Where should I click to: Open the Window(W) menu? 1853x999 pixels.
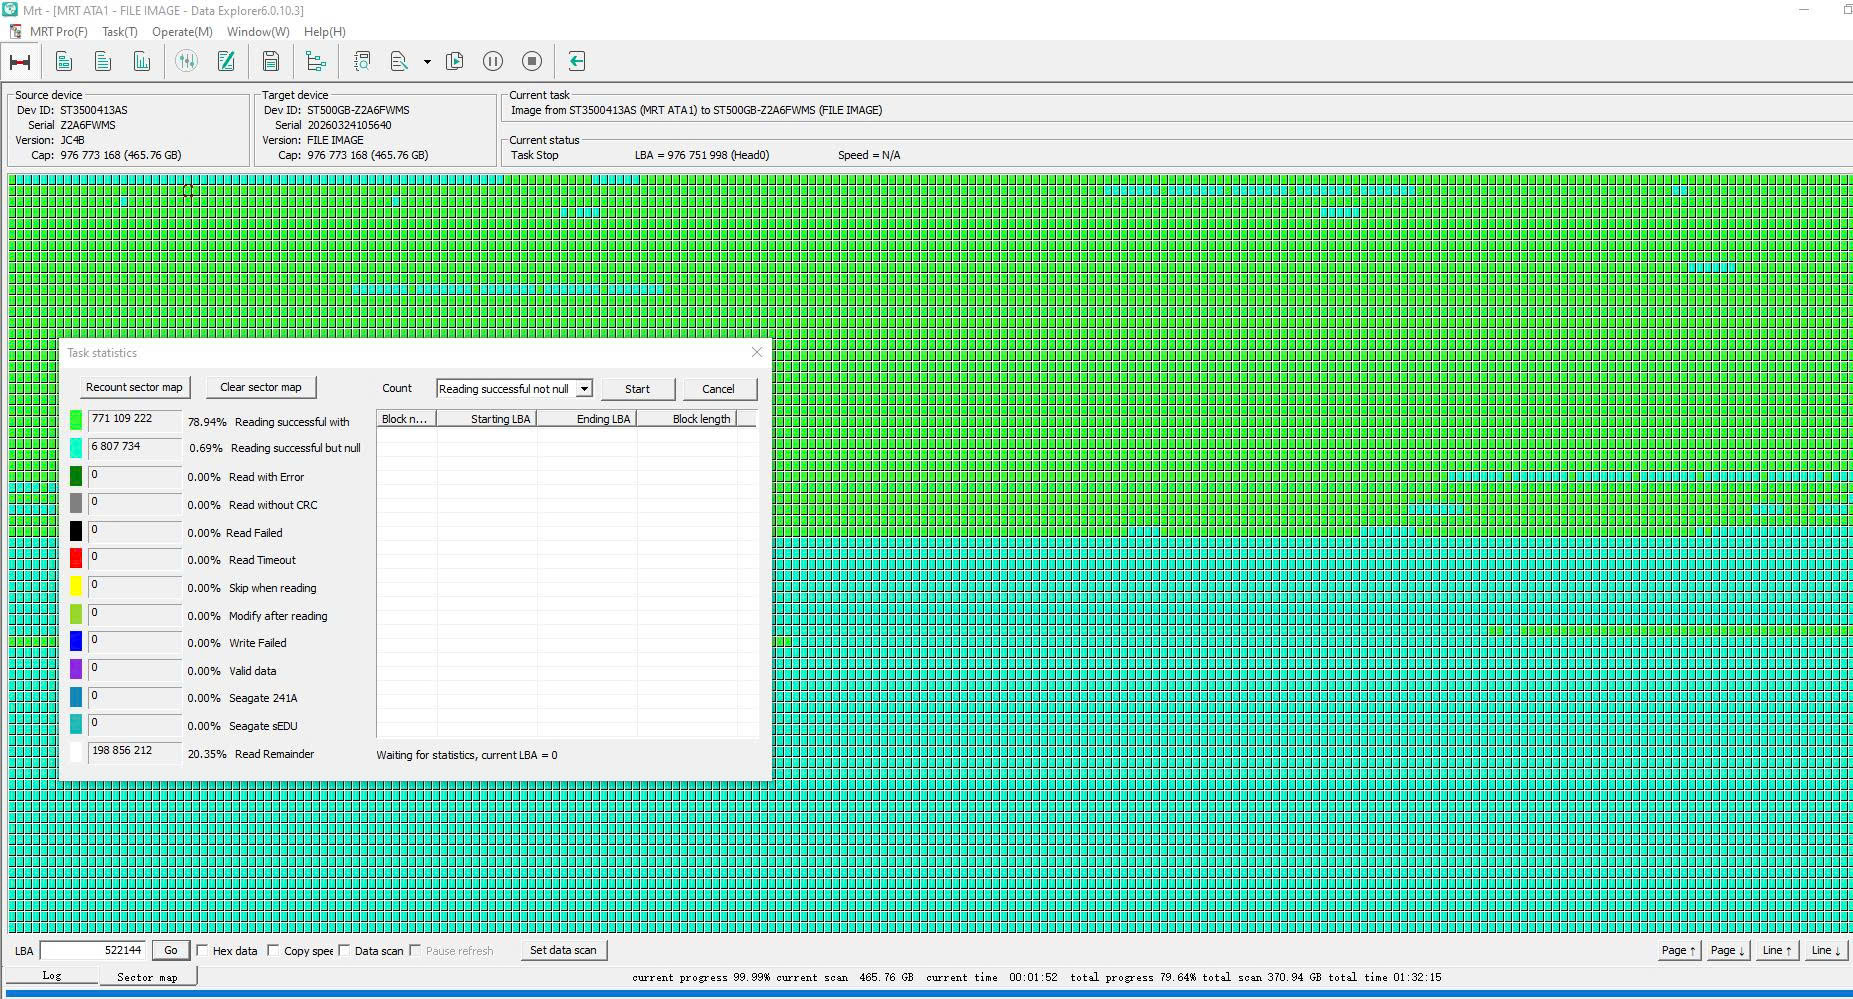[x=258, y=32]
